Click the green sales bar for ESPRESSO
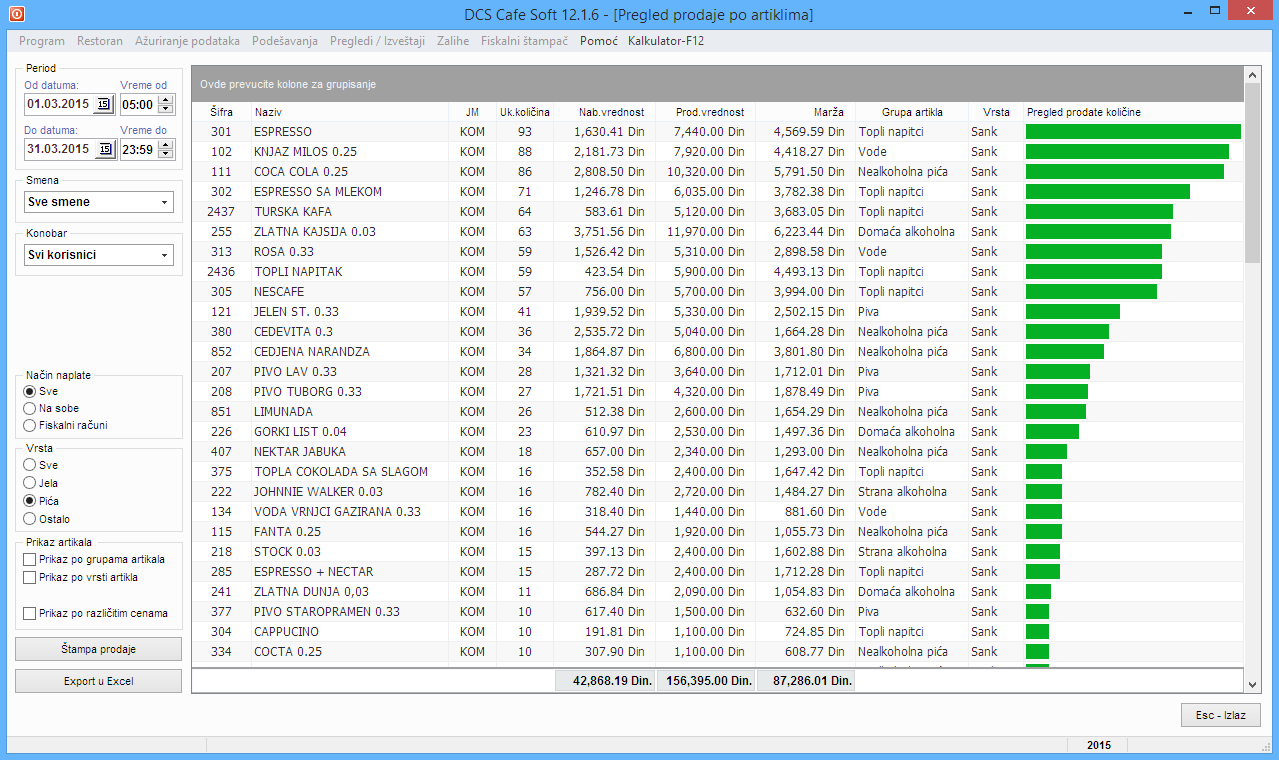1279x760 pixels. (x=1132, y=131)
